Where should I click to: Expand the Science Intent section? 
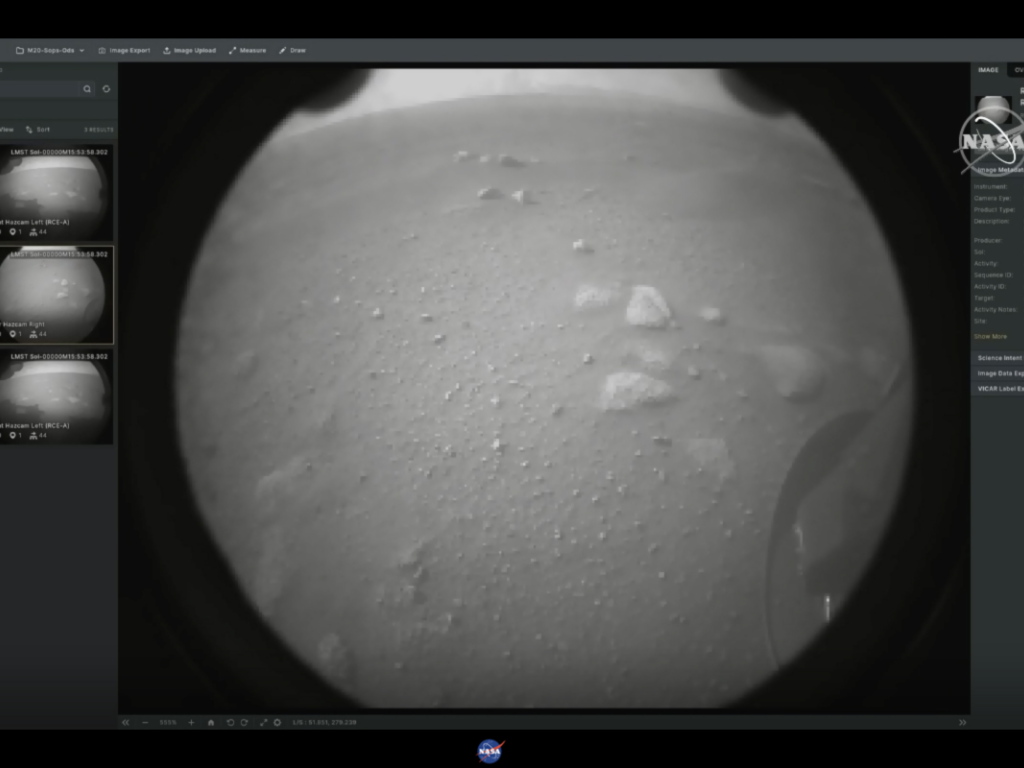[x=999, y=358]
